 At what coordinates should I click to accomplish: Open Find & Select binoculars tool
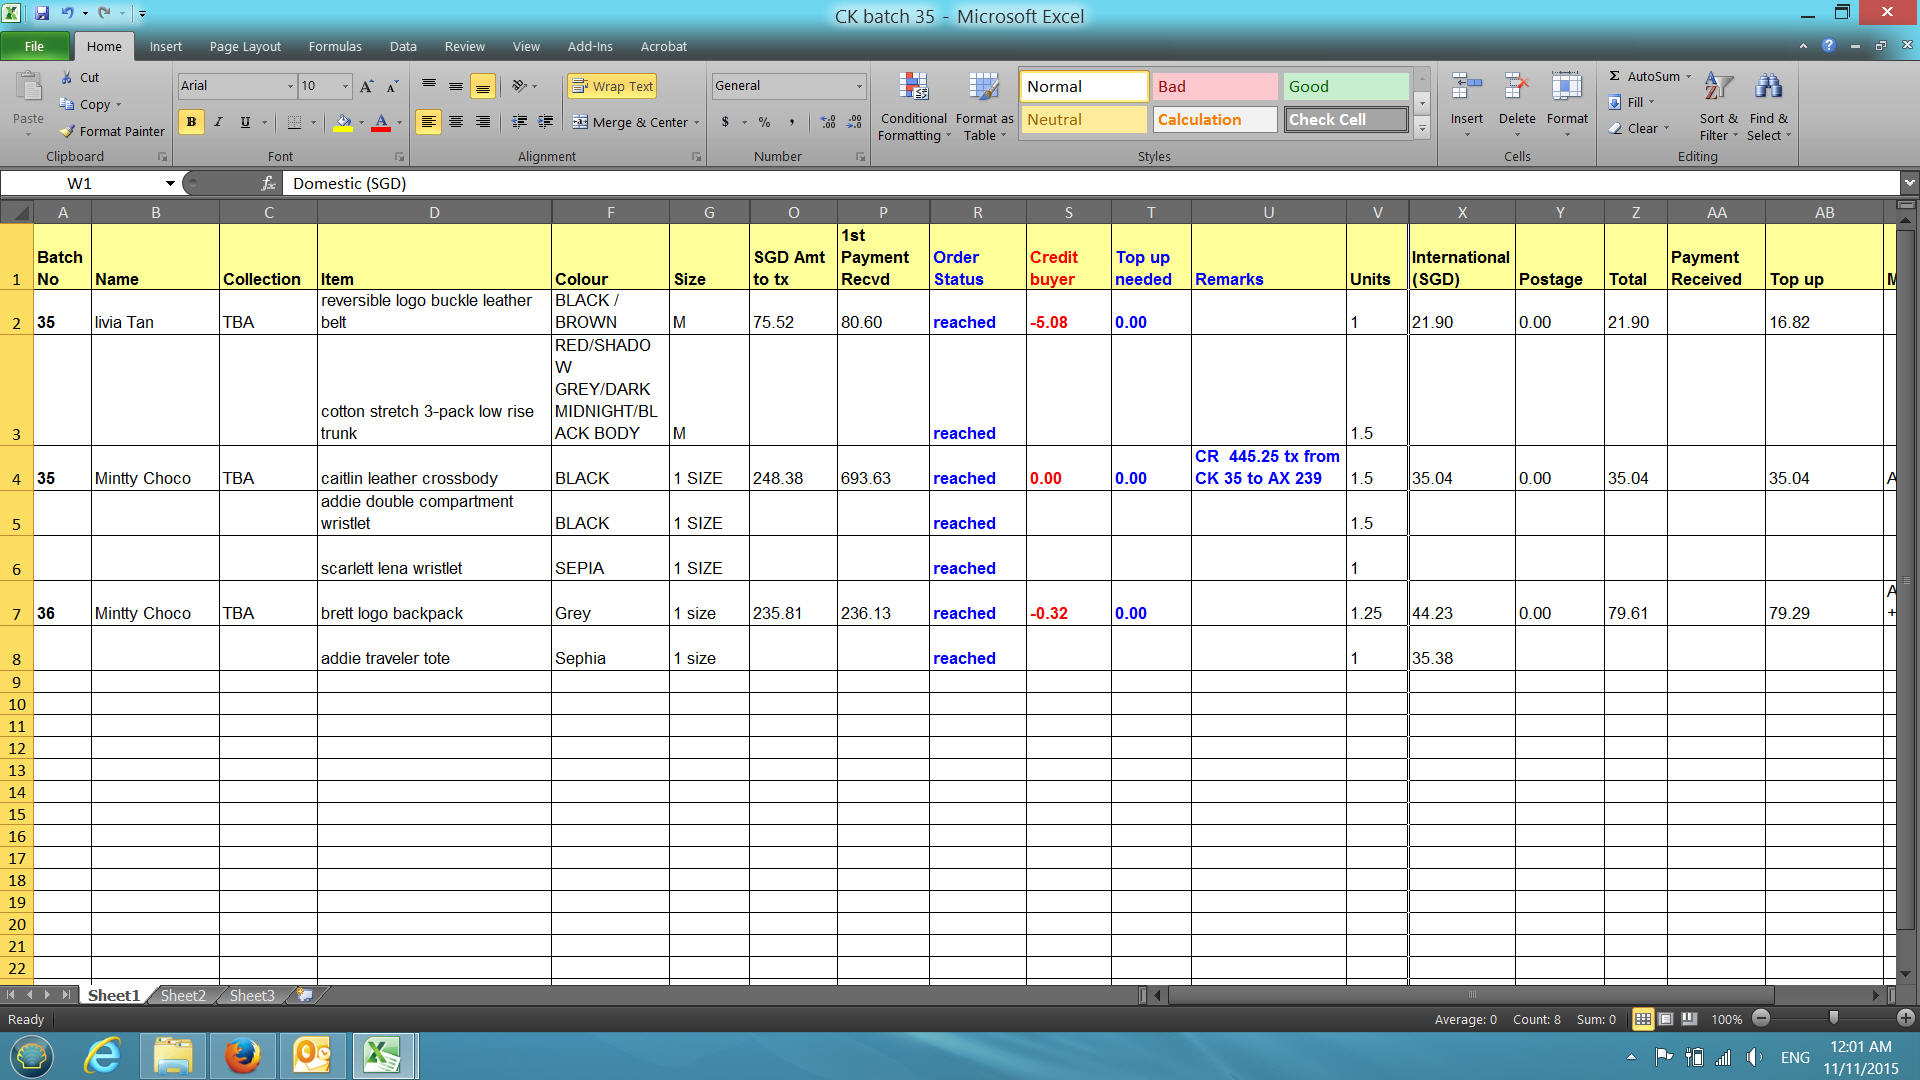point(1768,106)
